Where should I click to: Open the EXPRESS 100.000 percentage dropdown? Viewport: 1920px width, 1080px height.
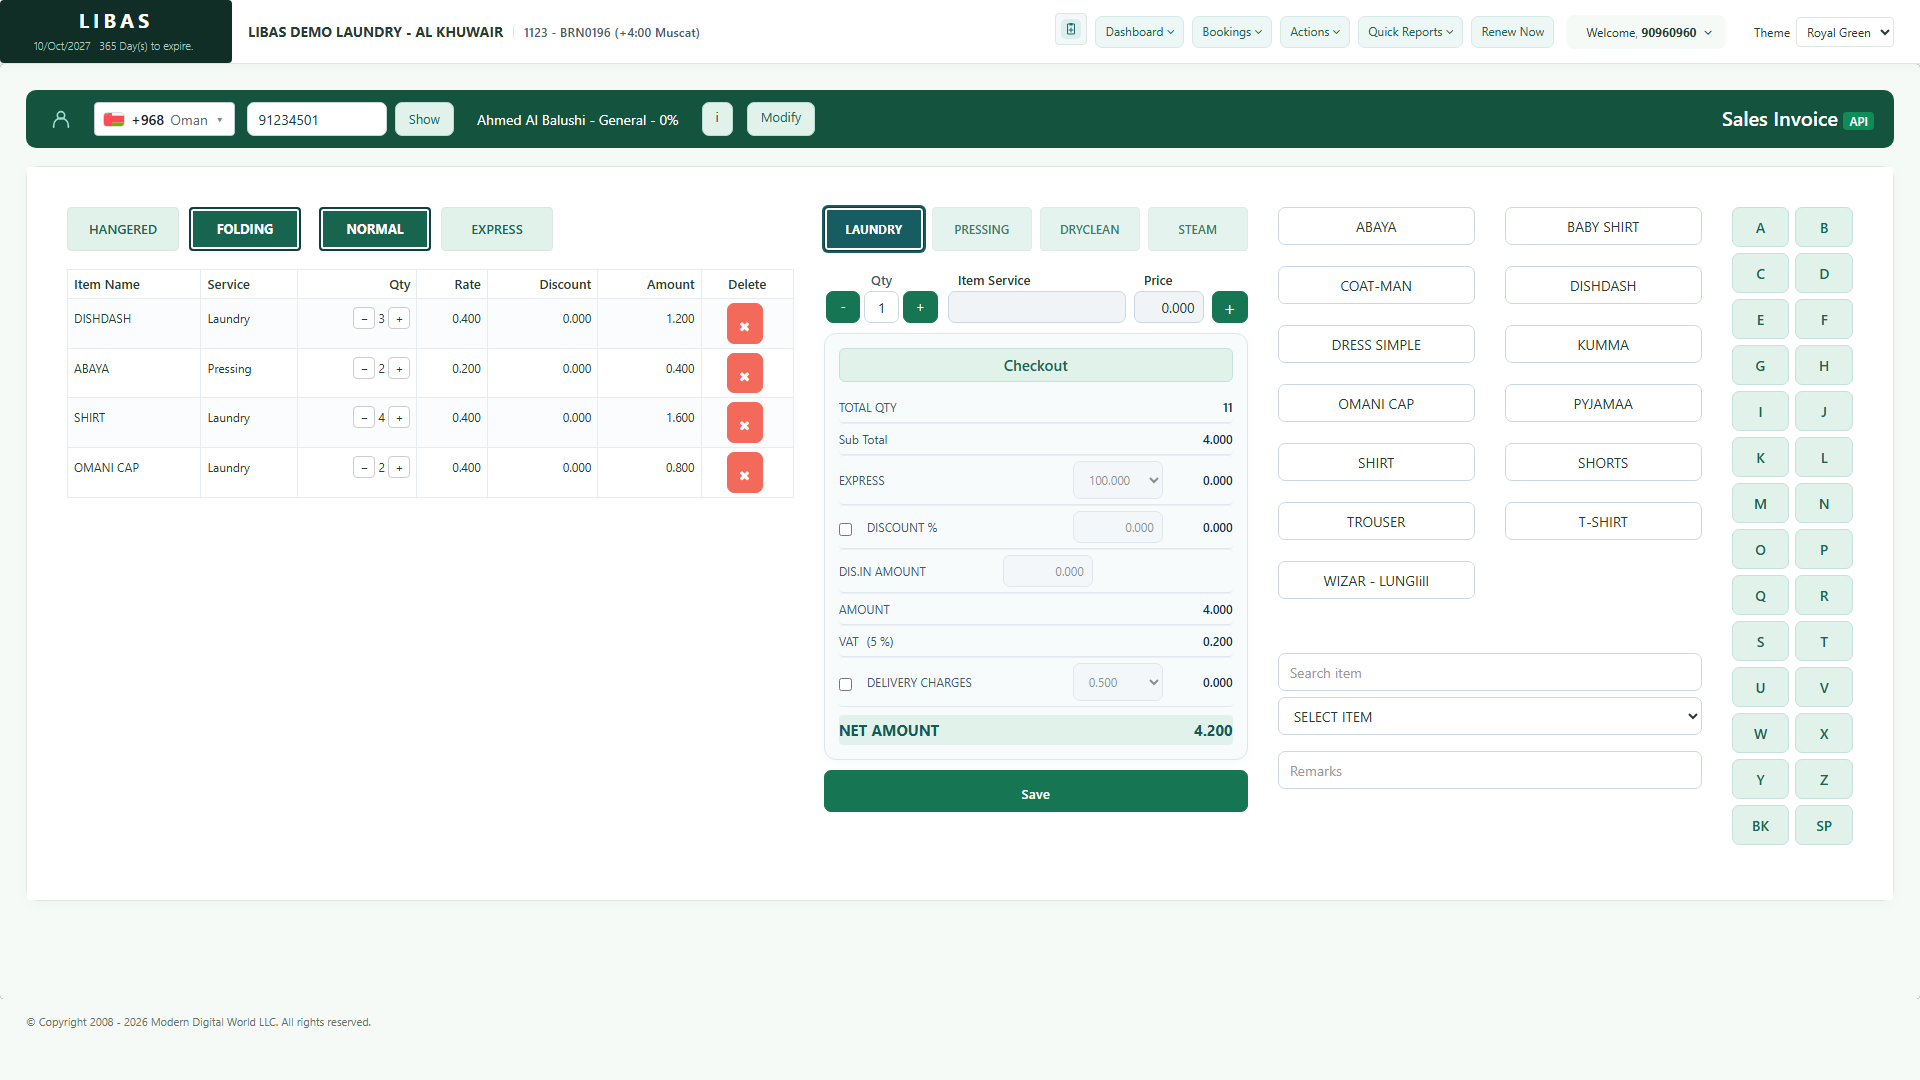pos(1118,480)
